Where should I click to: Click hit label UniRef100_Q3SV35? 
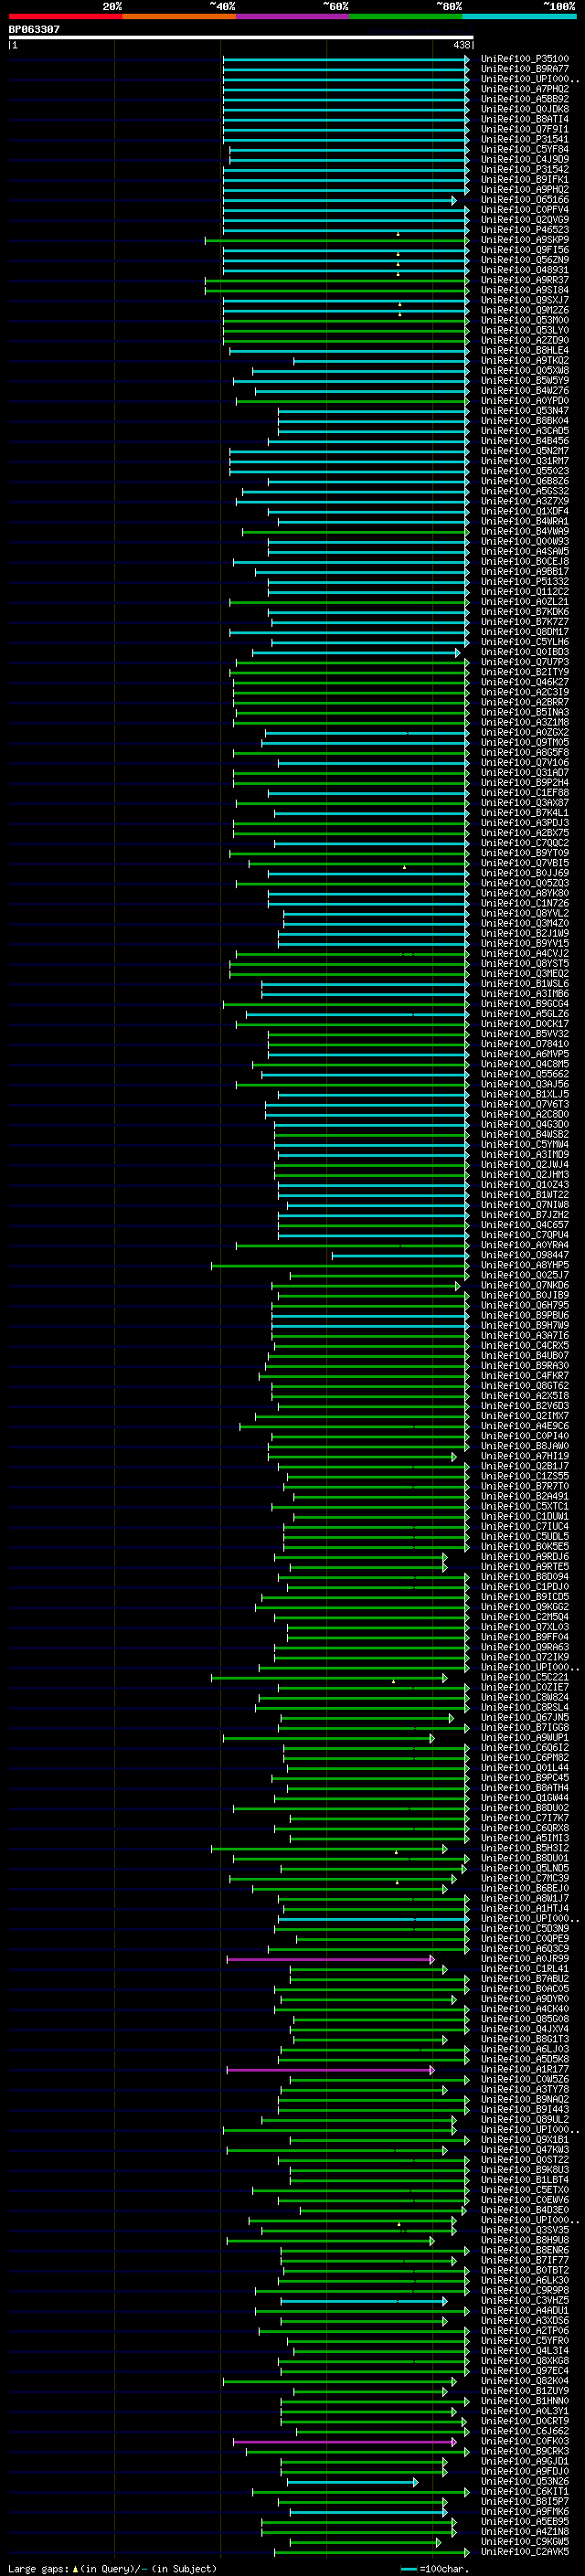(x=525, y=2230)
